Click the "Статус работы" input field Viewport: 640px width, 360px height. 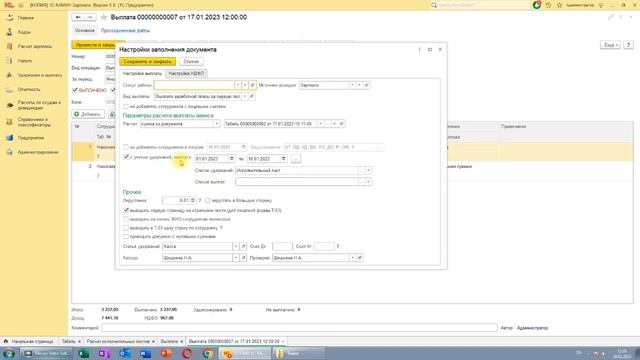[x=194, y=85]
